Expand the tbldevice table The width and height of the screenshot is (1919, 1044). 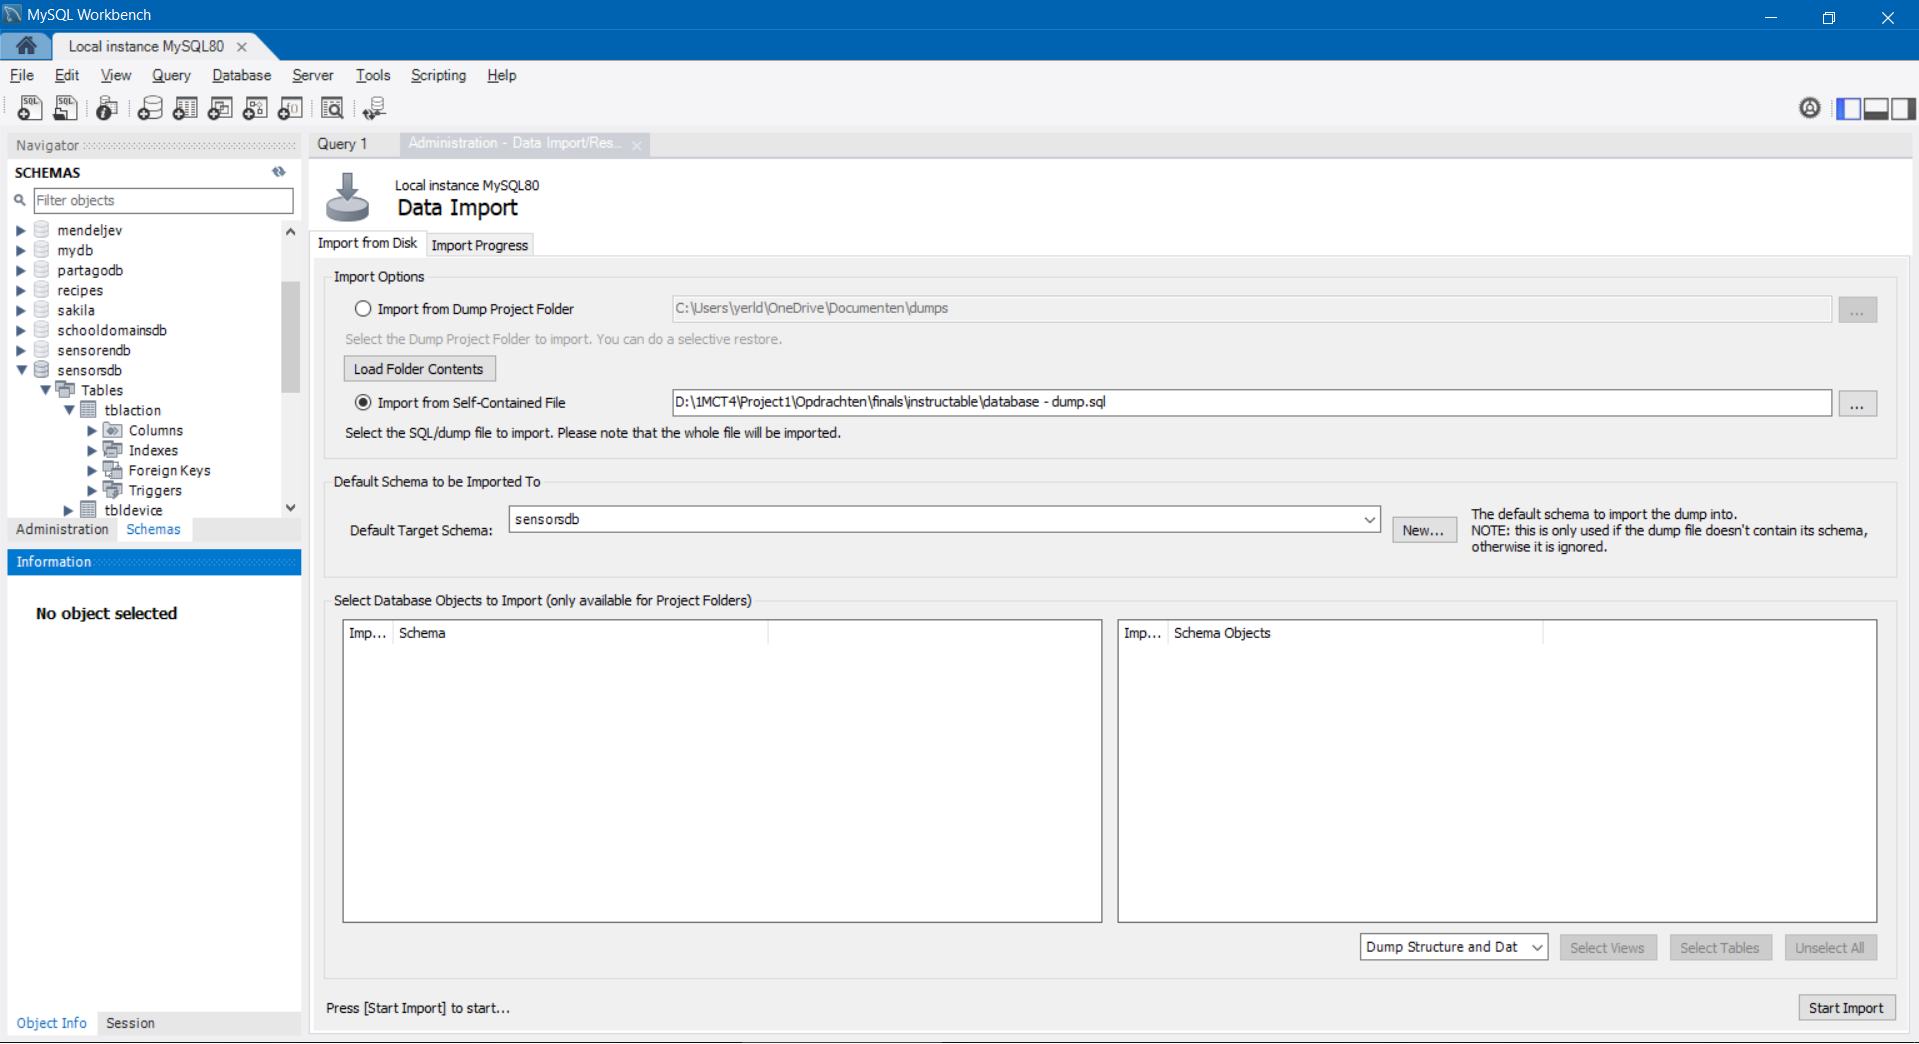coord(69,510)
